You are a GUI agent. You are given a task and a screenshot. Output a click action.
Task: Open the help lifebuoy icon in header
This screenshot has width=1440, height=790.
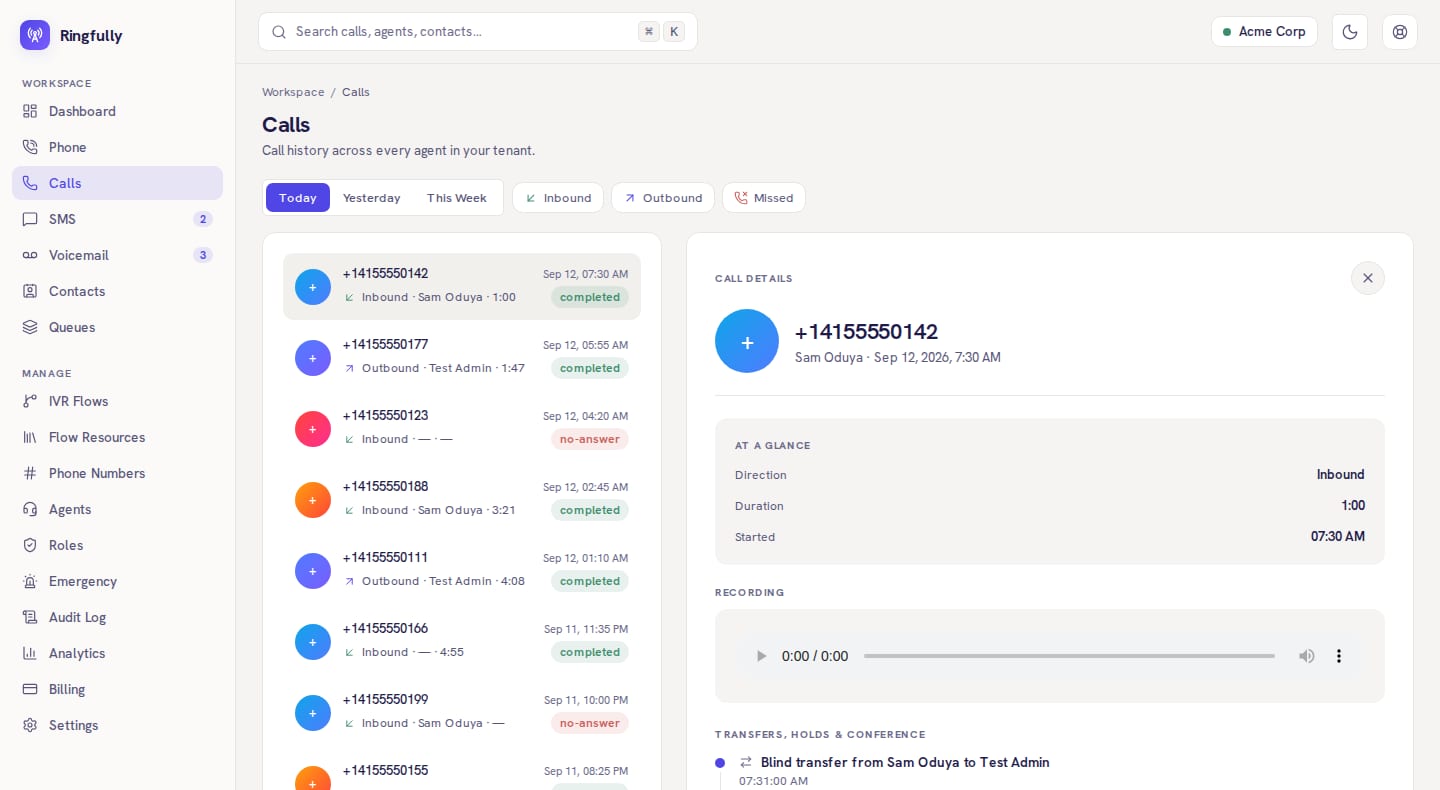point(1400,32)
